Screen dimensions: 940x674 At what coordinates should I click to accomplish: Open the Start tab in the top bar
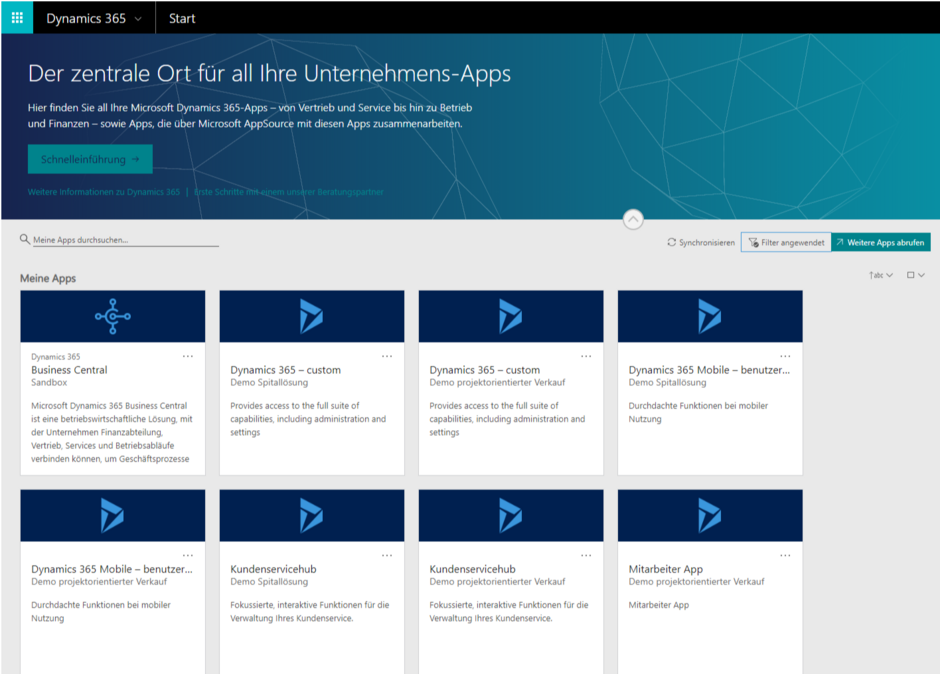pyautogui.click(x=182, y=19)
